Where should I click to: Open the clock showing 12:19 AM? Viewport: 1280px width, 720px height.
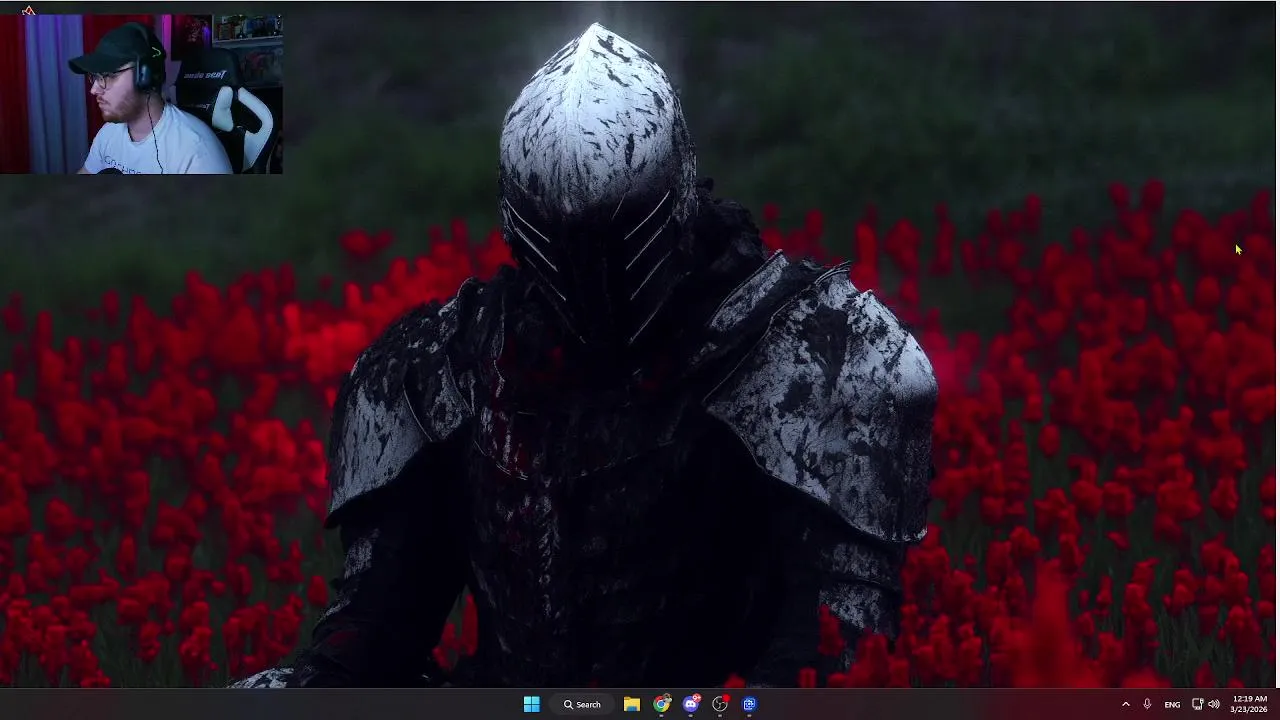(1250, 704)
